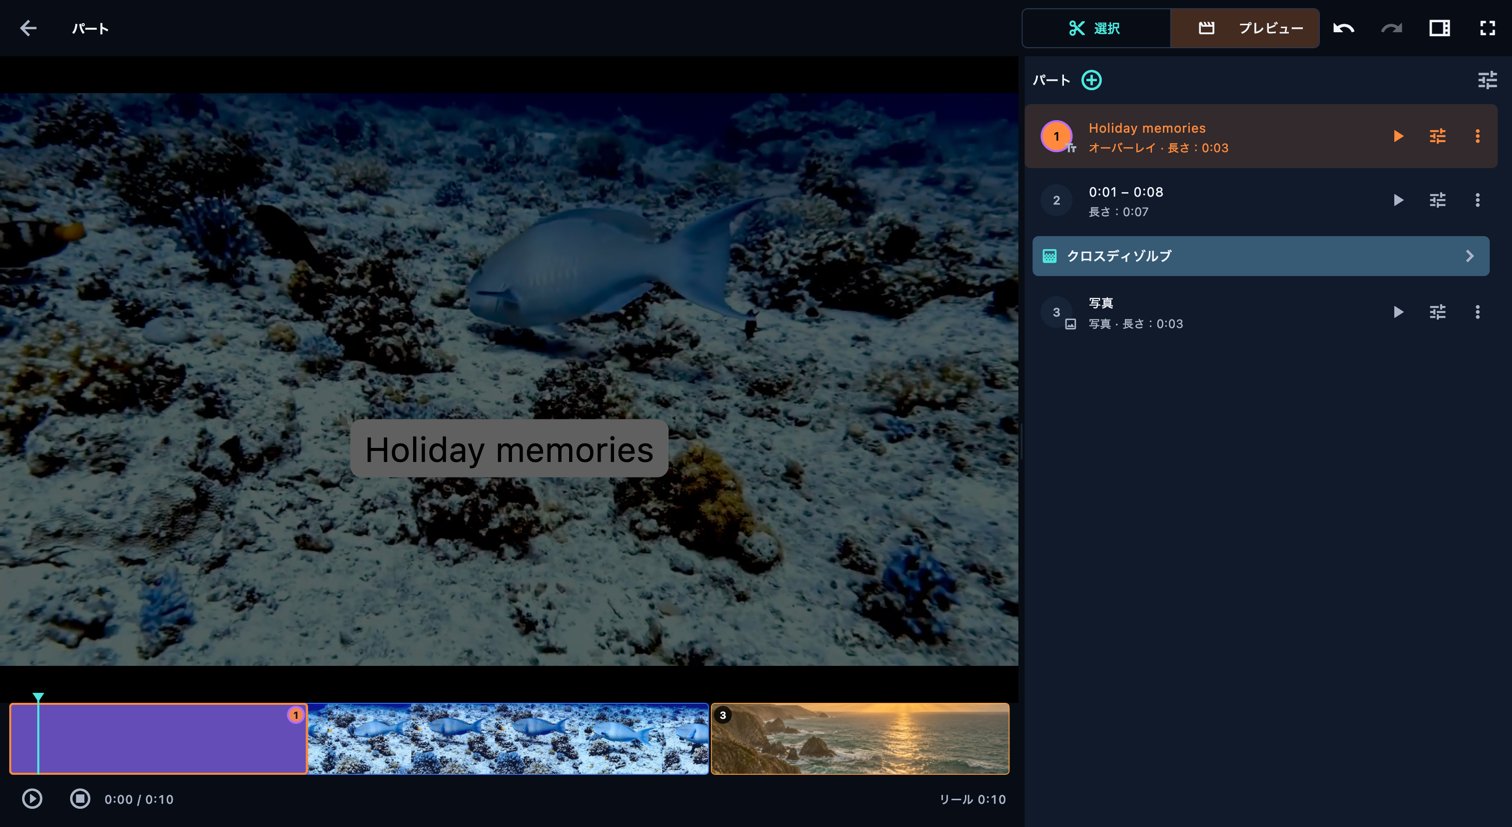Open adjustments for Holiday memories part
This screenshot has height=827, width=1512.
1438,136
